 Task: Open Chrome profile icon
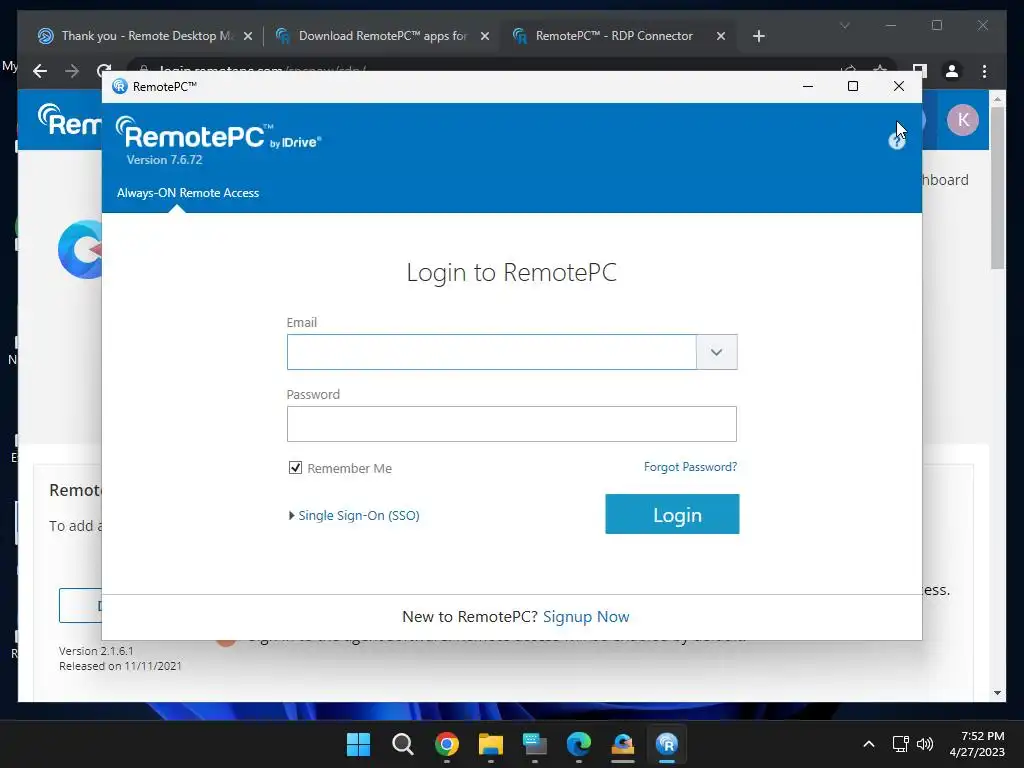[x=952, y=71]
